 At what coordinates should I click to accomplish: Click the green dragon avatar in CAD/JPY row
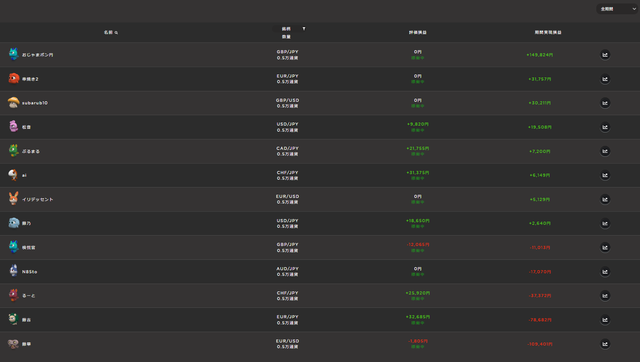pos(13,151)
